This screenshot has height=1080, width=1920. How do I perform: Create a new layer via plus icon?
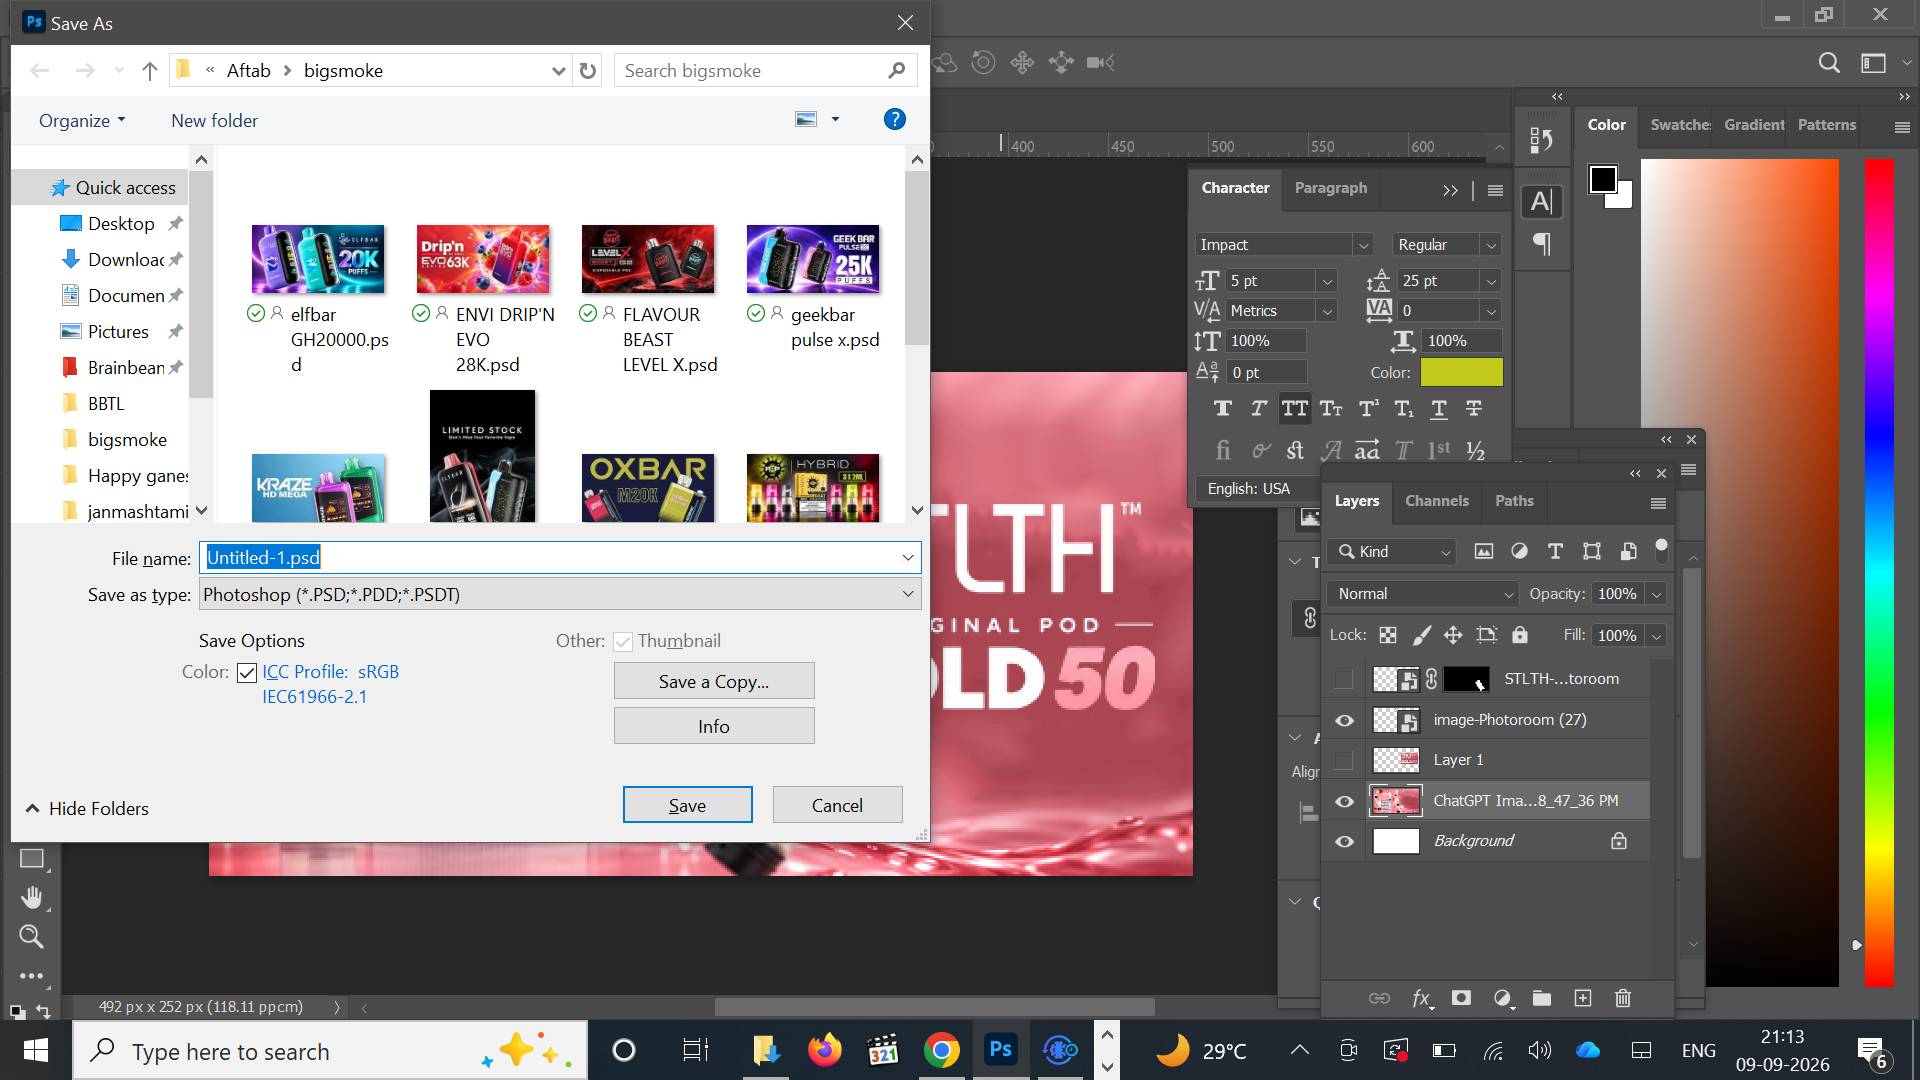pyautogui.click(x=1582, y=998)
